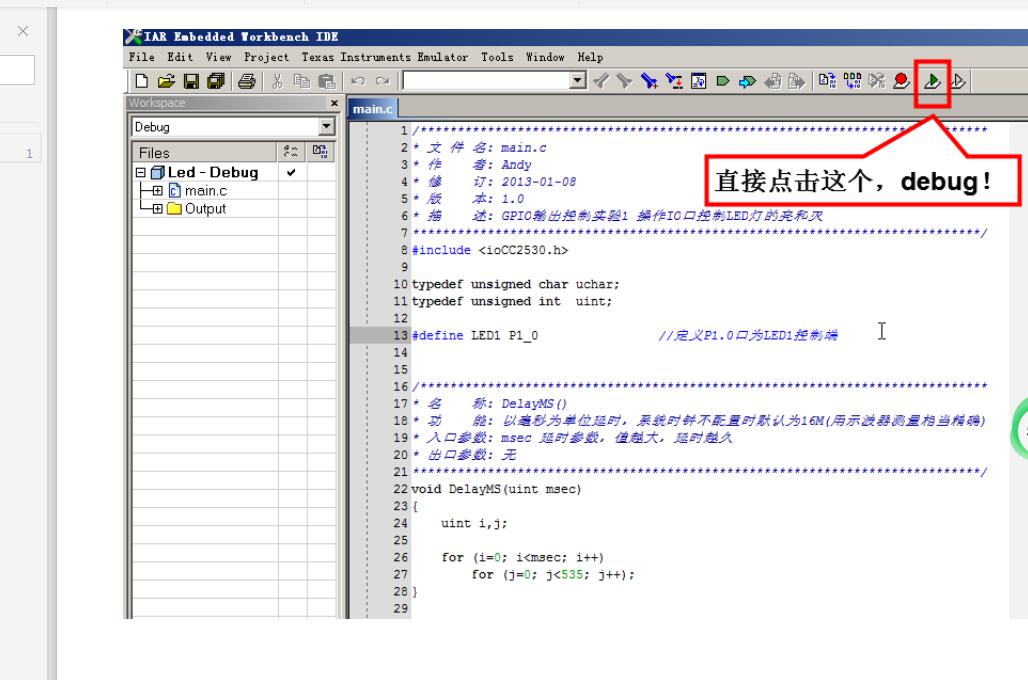Open the Help menu
Image resolution: width=1028 pixels, height=680 pixels.
590,57
